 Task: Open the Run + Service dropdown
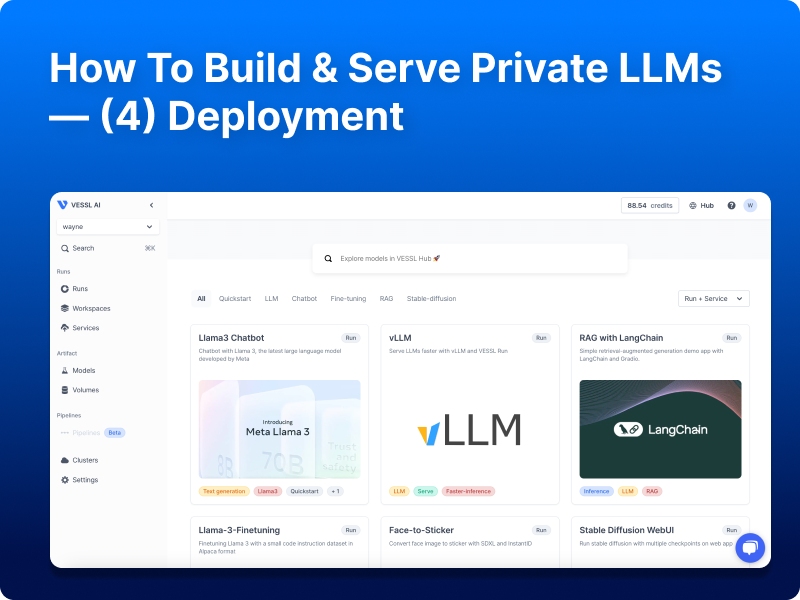pyautogui.click(x=713, y=298)
